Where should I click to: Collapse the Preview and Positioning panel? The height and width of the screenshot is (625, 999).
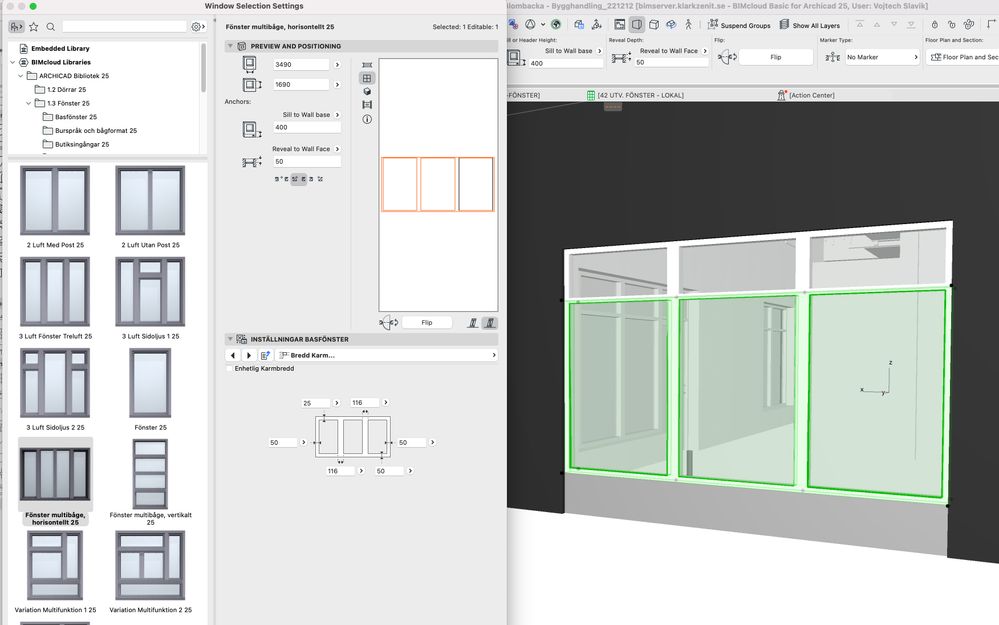(230, 46)
